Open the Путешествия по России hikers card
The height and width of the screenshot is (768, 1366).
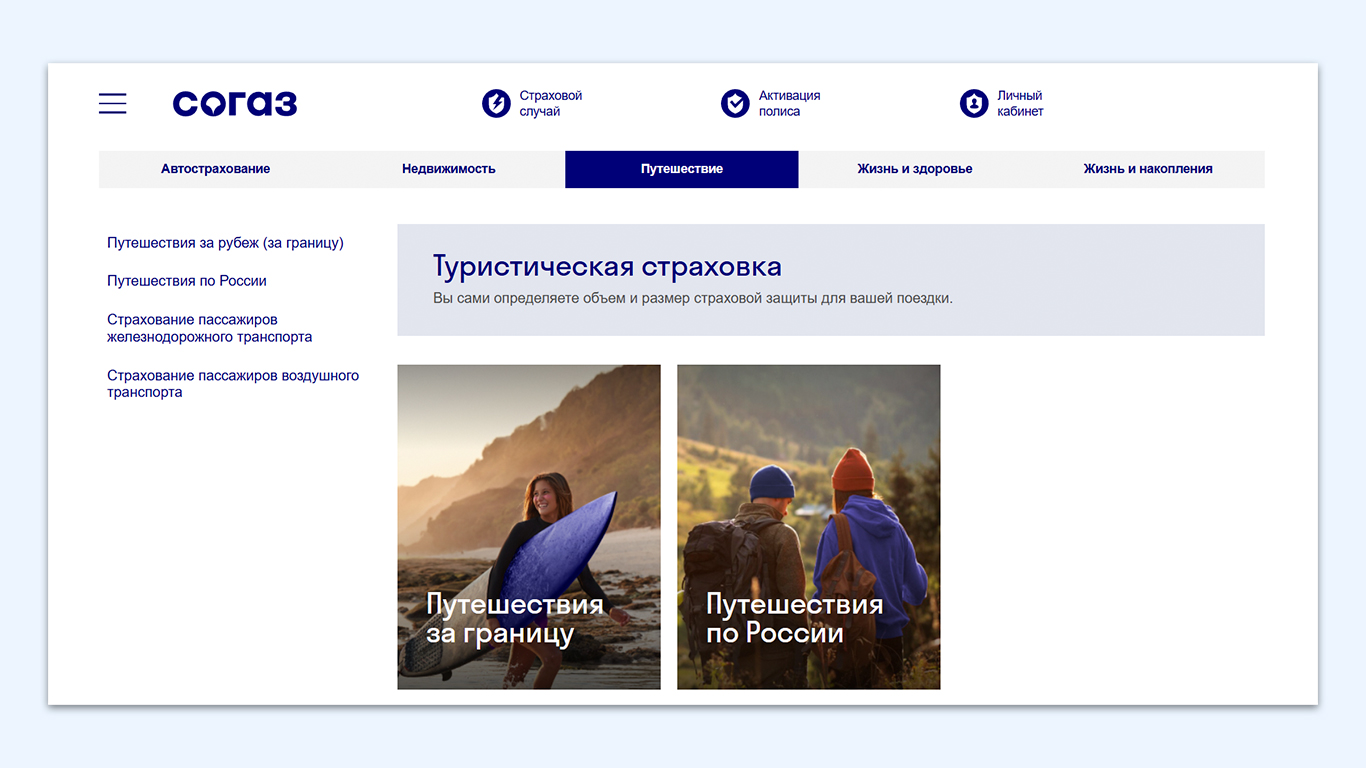click(809, 527)
